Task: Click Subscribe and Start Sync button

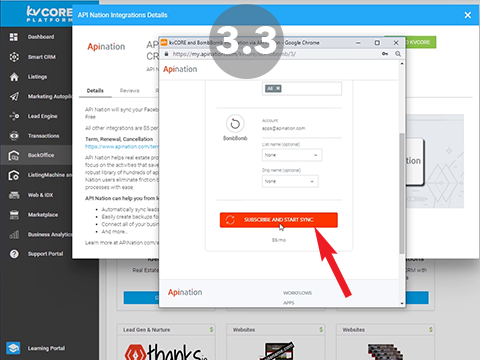Action: click(x=279, y=220)
